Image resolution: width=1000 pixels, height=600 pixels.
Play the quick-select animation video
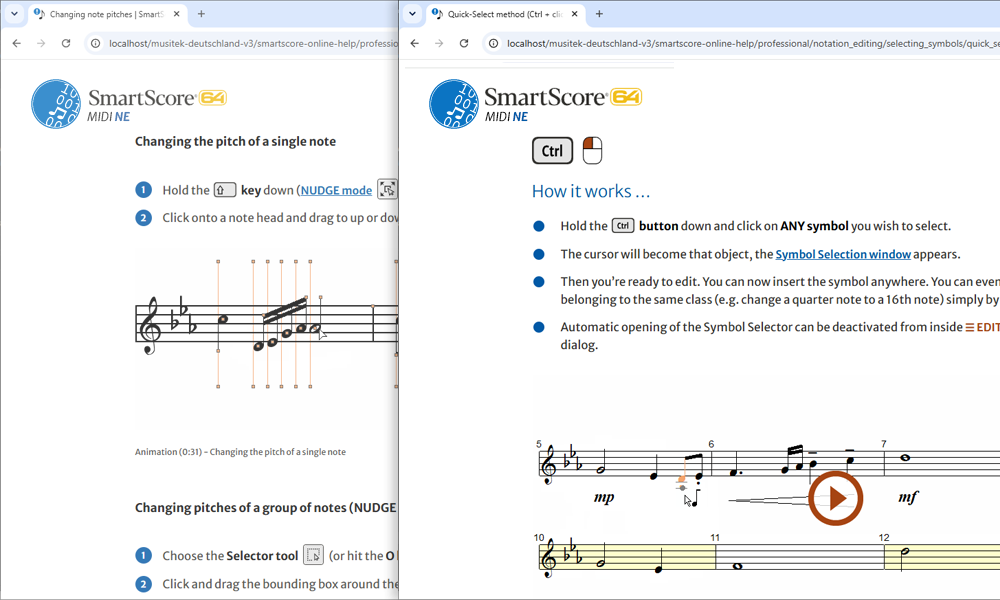(835, 498)
